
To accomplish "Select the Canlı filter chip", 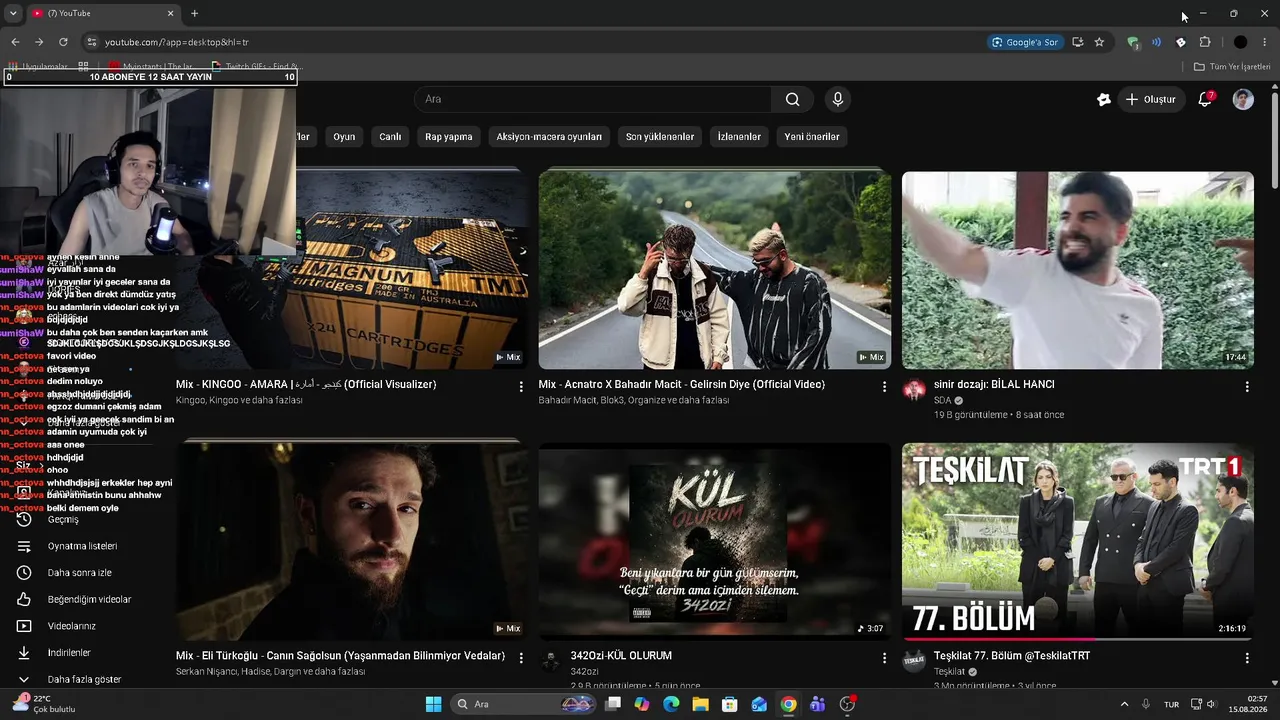I will (x=390, y=137).
